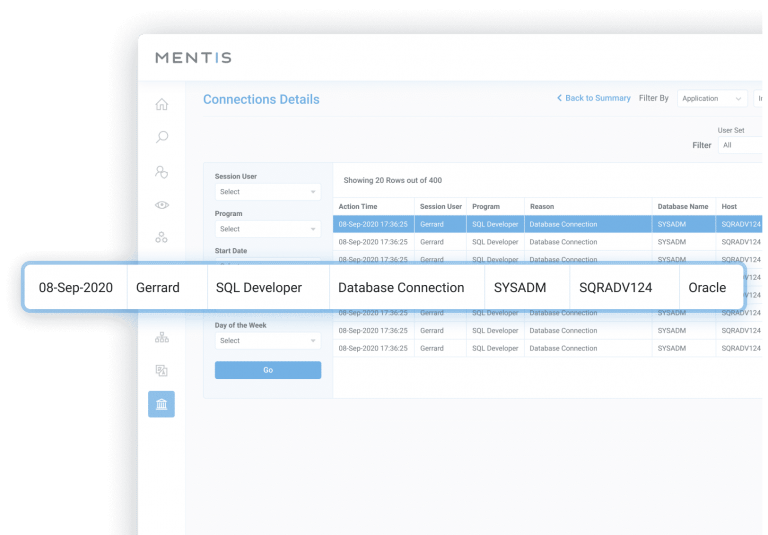This screenshot has height=535, width=768.
Task: Select the Users icon in sidebar
Action: click(x=161, y=172)
